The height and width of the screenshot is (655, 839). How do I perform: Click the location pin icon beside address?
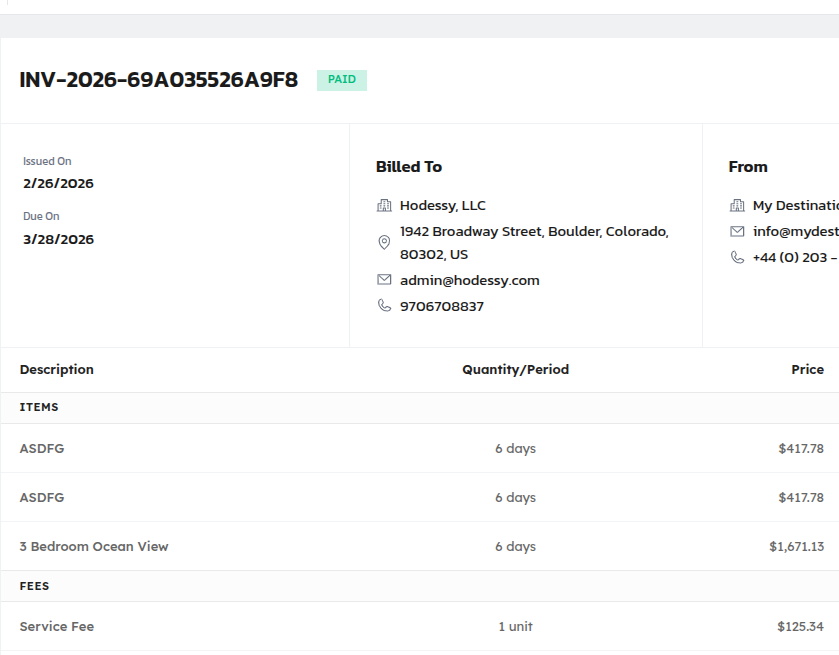[384, 243]
